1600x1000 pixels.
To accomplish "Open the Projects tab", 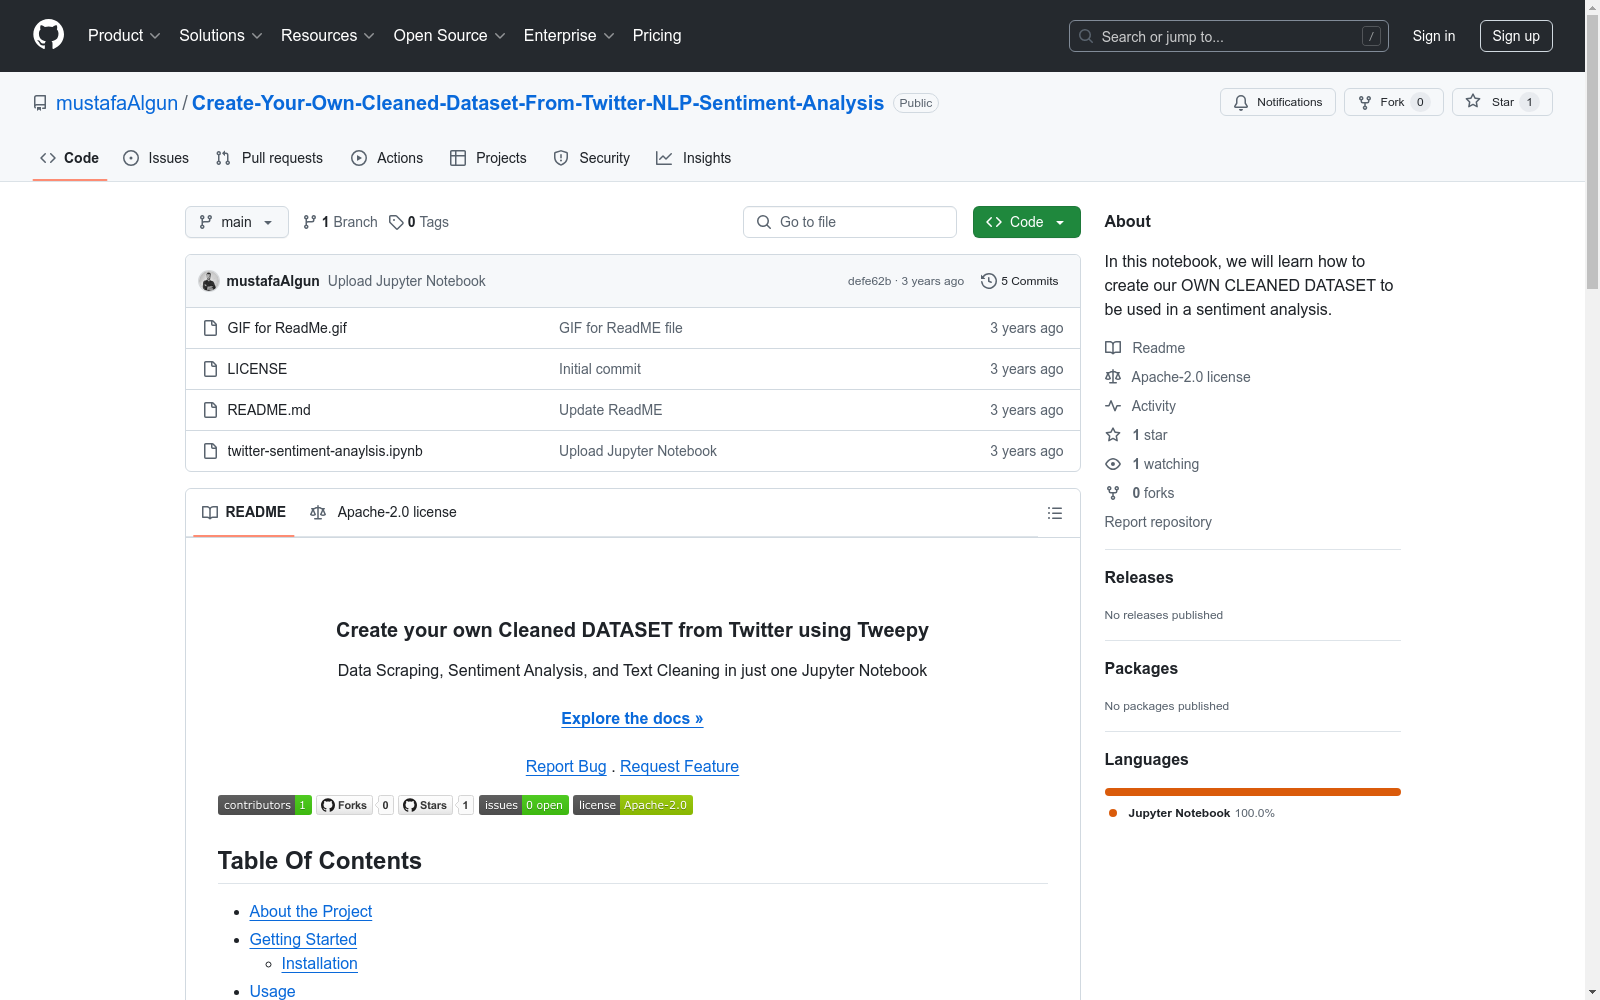I will tap(488, 158).
